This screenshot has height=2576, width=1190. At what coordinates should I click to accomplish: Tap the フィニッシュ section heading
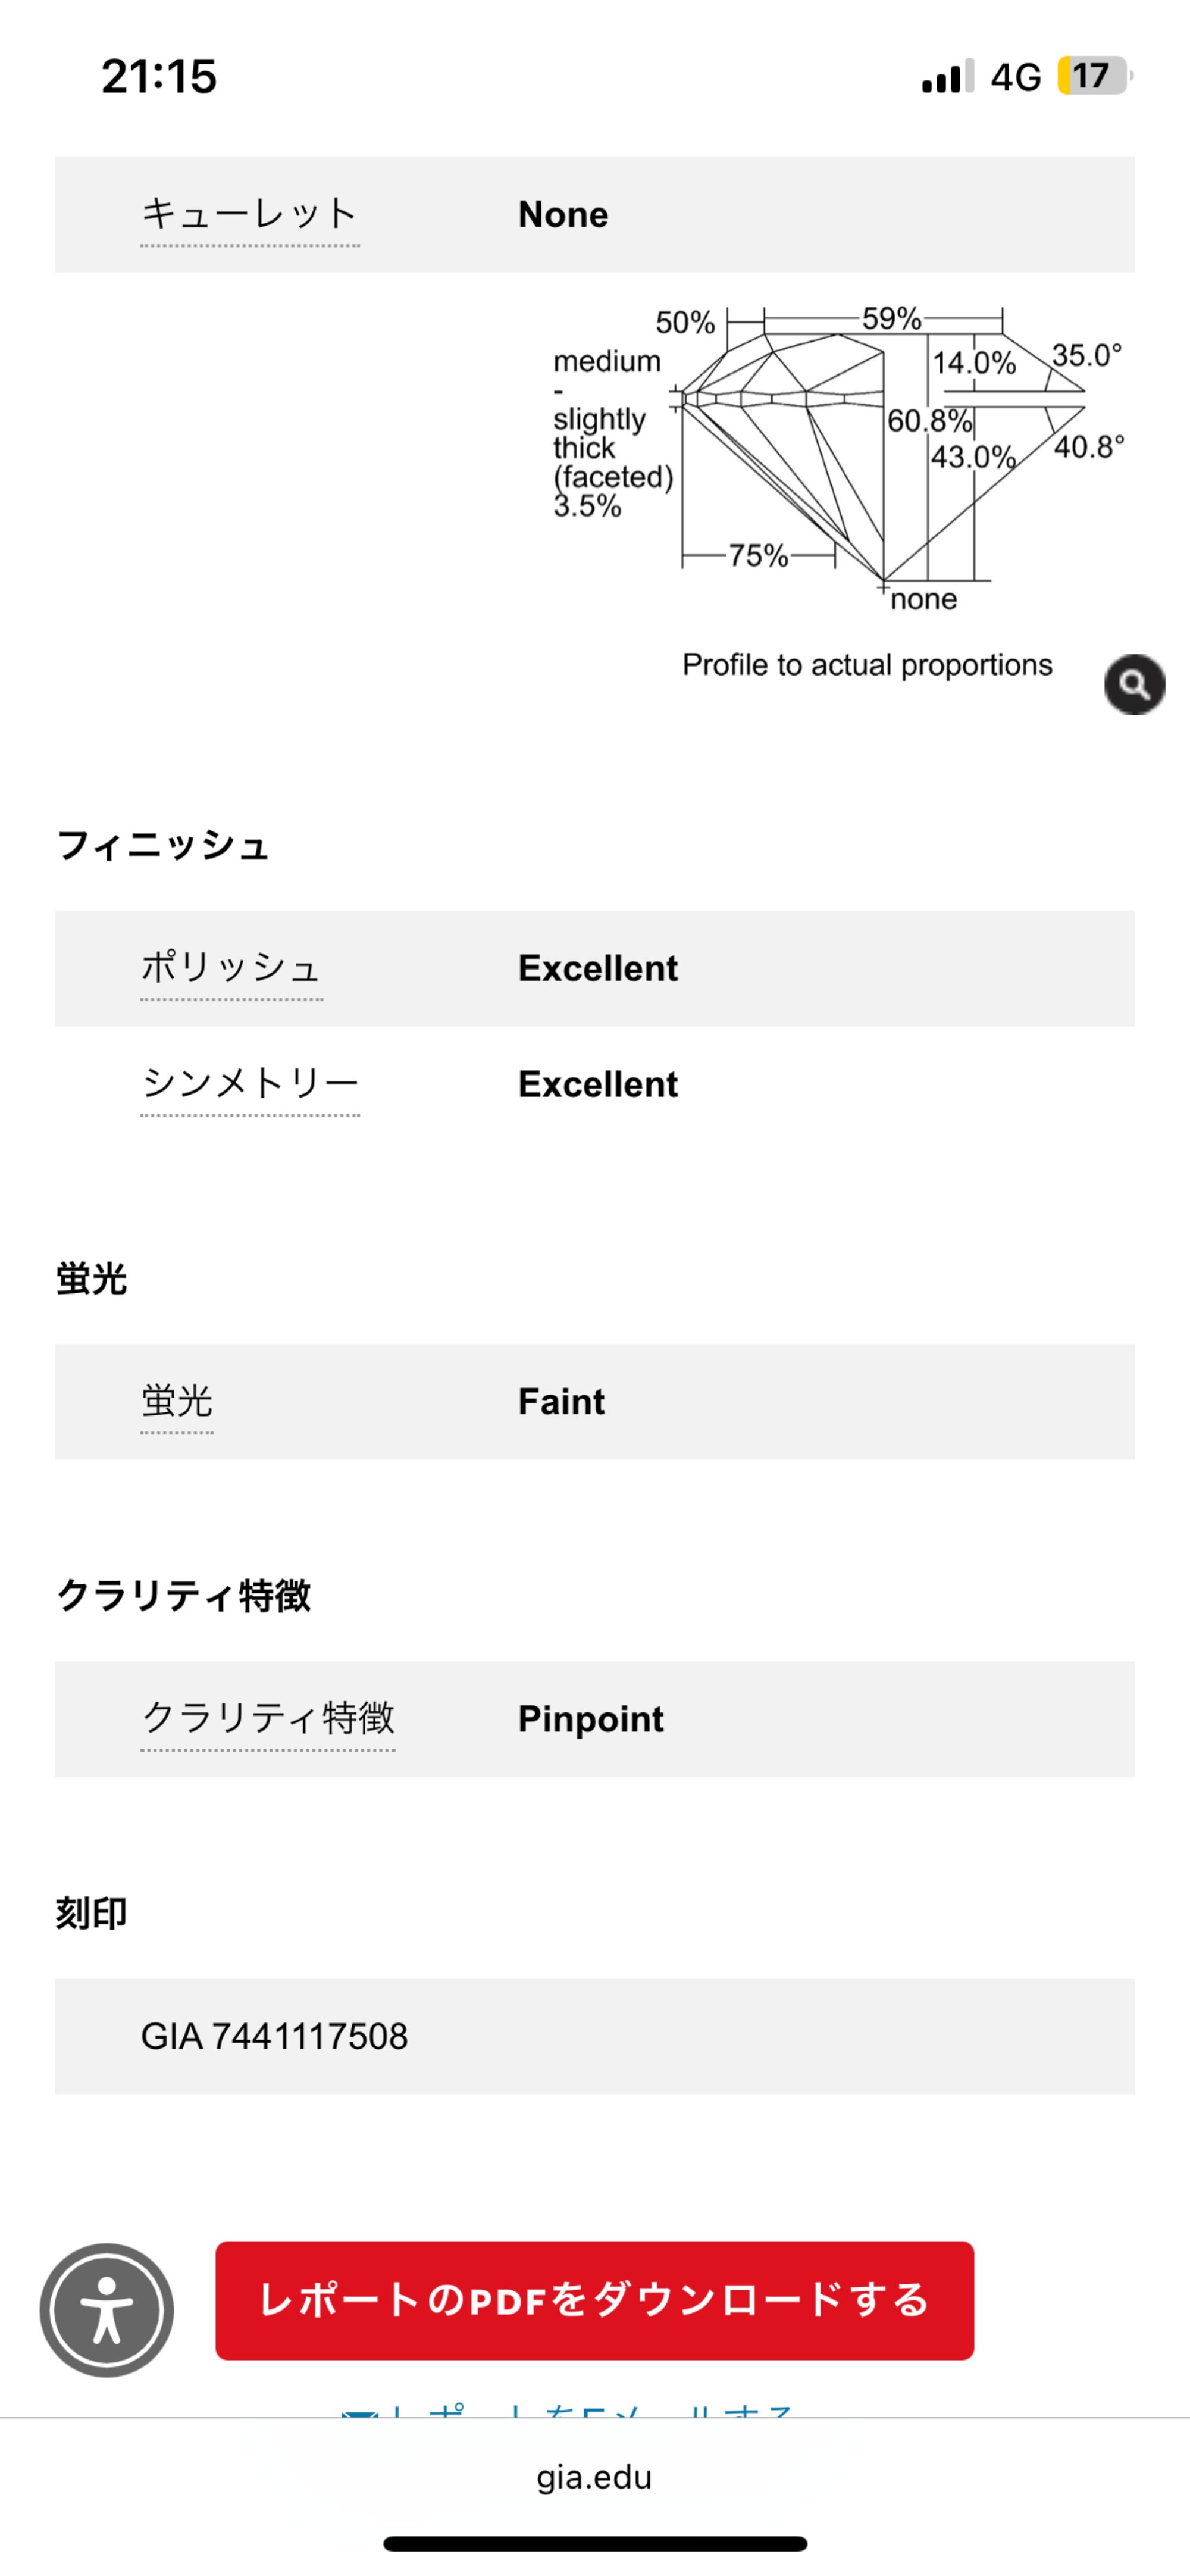click(163, 846)
